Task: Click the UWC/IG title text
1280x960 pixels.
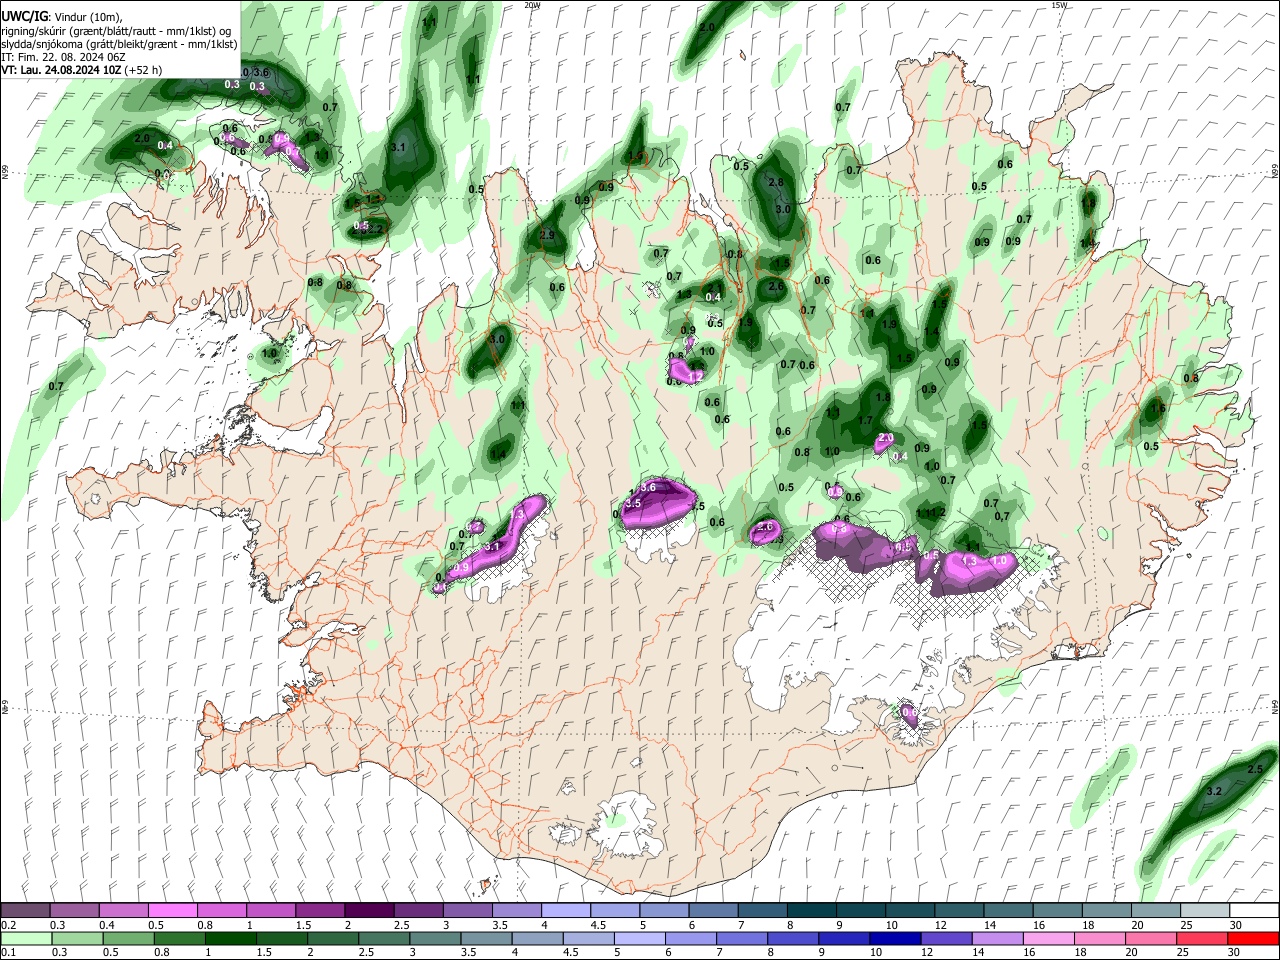Action: [x=24, y=17]
